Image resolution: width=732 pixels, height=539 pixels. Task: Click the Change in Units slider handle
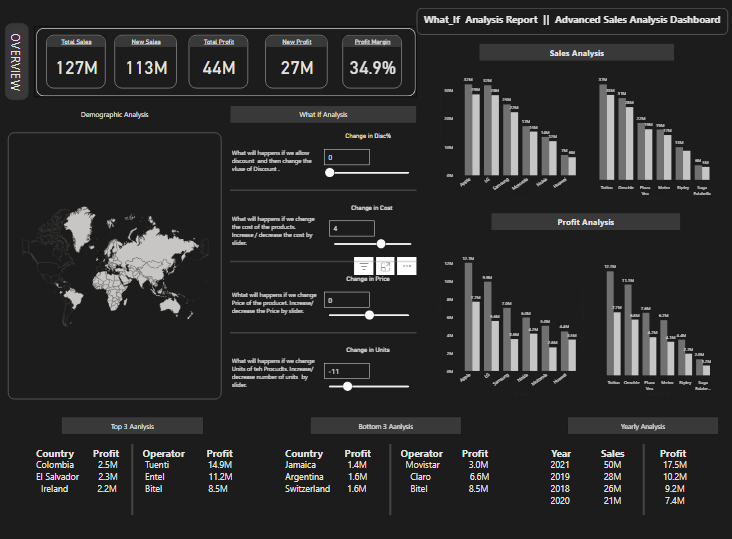coord(347,386)
